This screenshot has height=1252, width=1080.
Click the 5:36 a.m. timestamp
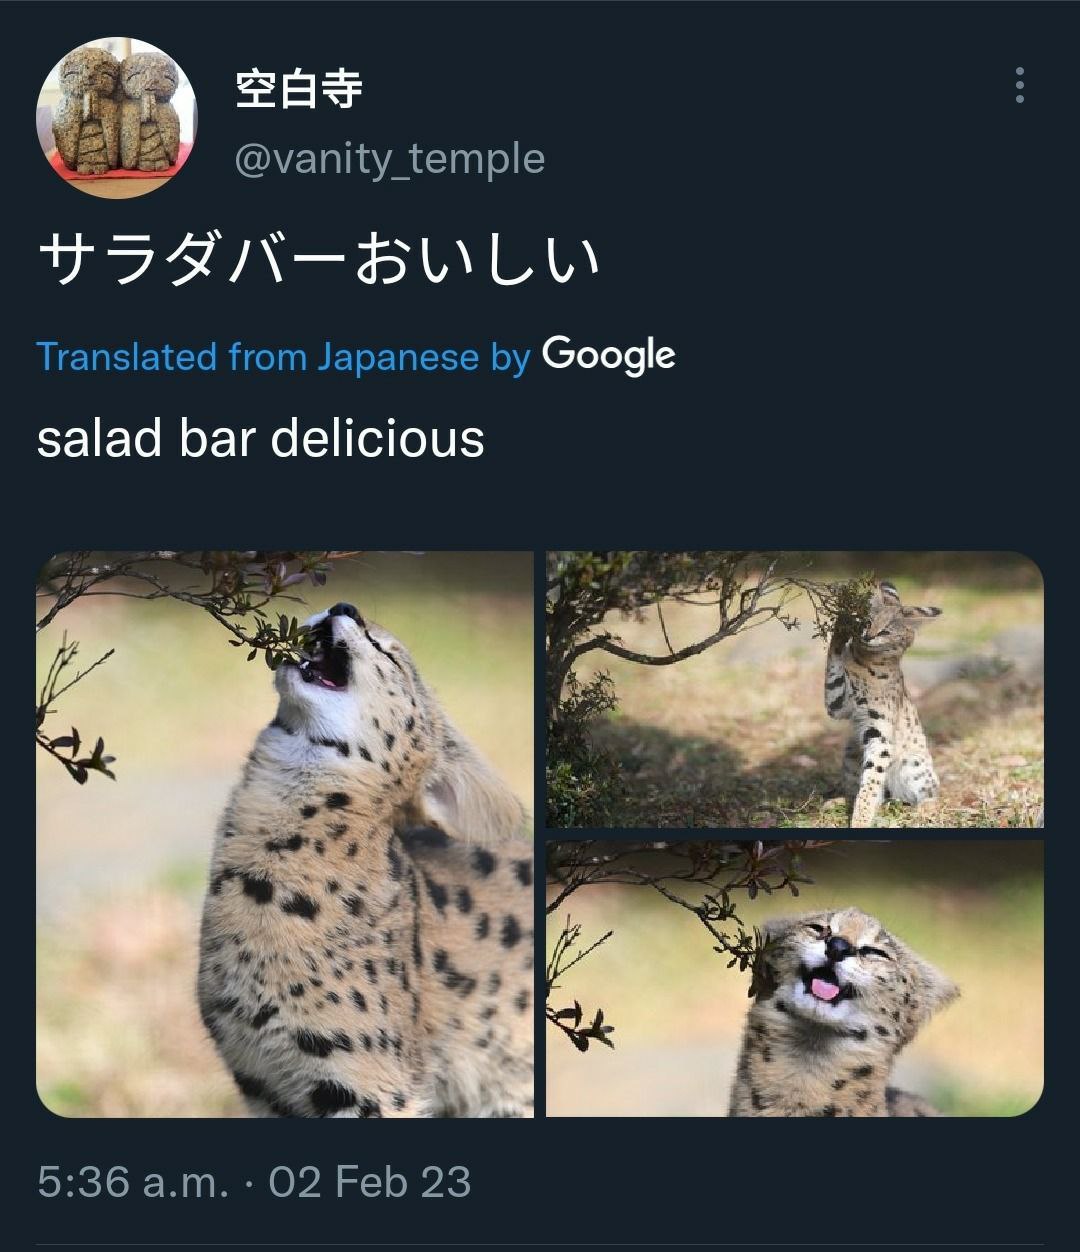click(x=133, y=1182)
